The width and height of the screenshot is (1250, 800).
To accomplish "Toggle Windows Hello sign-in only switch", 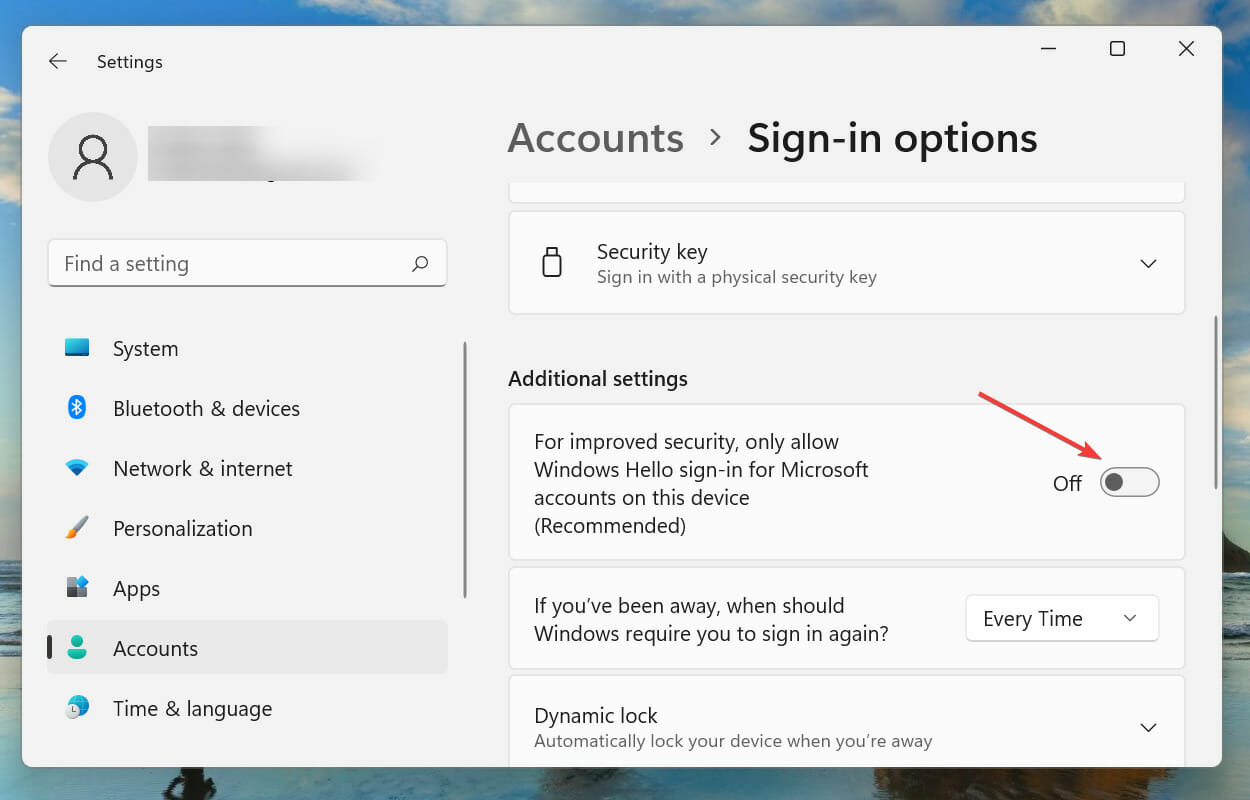I will pos(1130,483).
